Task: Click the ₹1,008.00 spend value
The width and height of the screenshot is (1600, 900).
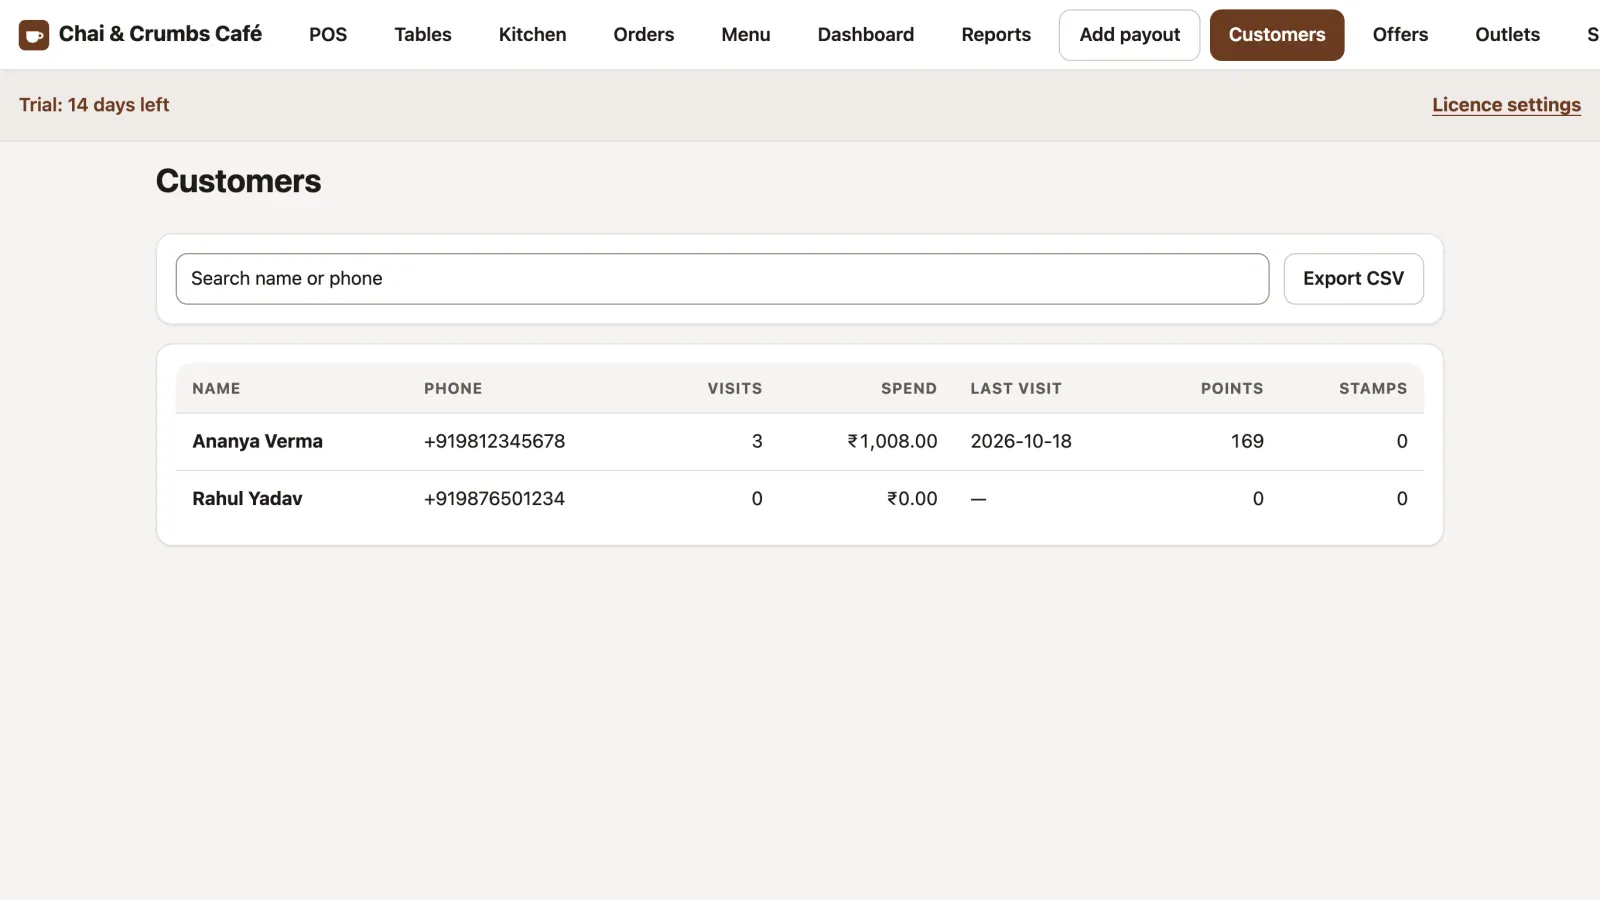Action: point(892,442)
